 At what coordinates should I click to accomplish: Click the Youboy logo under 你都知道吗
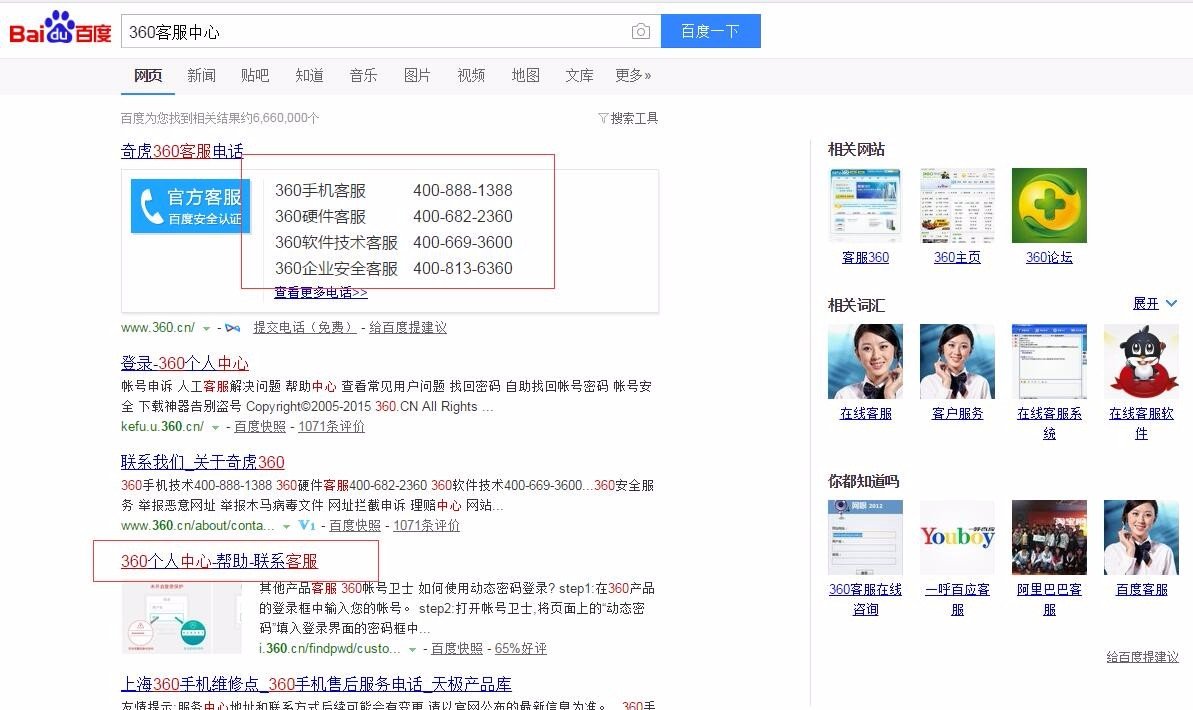coord(956,537)
